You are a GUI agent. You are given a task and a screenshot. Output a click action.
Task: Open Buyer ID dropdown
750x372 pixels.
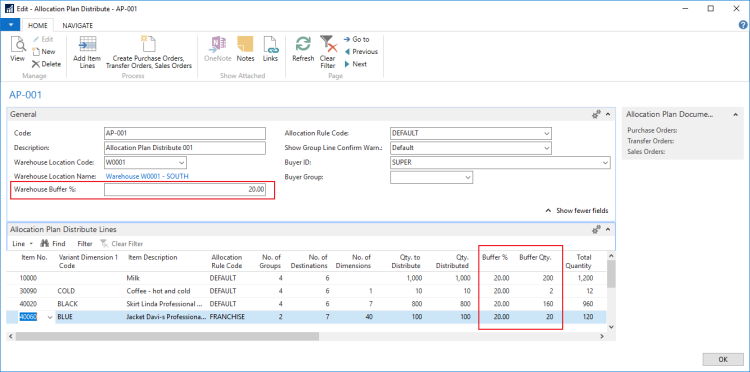[x=606, y=163]
